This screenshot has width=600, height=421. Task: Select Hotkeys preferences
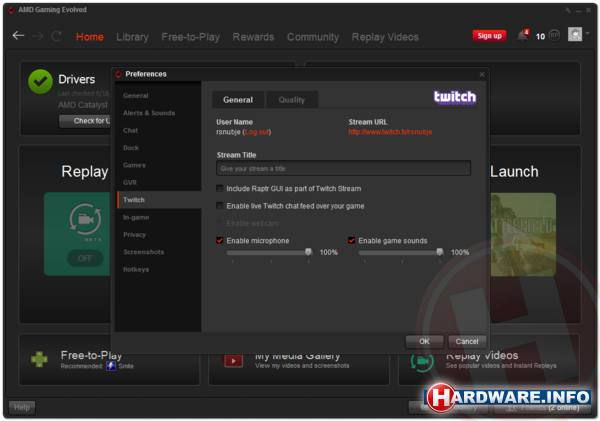pyautogui.click(x=159, y=269)
